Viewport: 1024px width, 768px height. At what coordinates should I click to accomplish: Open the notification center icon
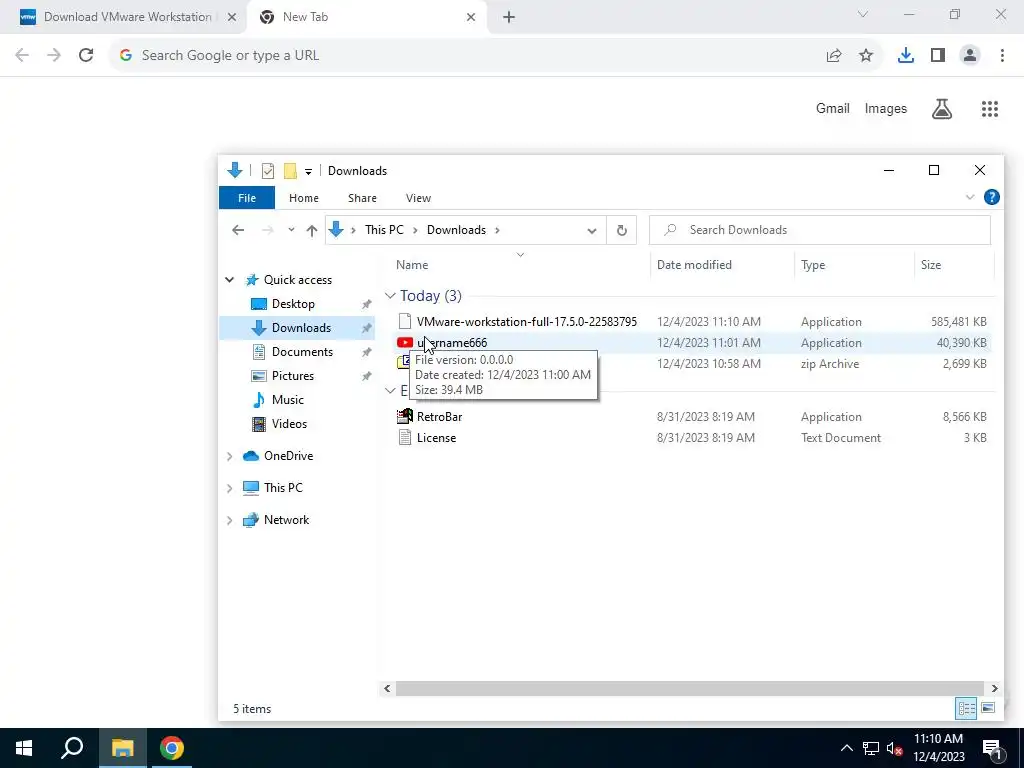pos(991,748)
